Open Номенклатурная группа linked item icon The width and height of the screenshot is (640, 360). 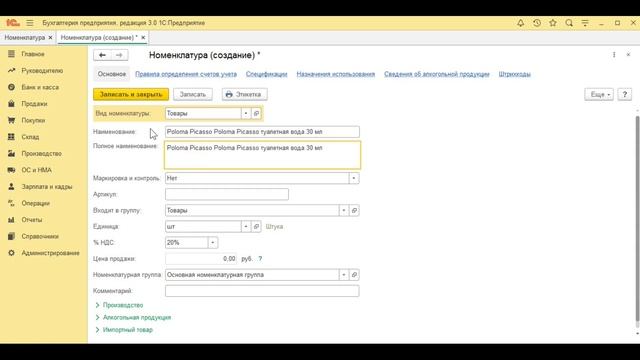click(x=354, y=275)
